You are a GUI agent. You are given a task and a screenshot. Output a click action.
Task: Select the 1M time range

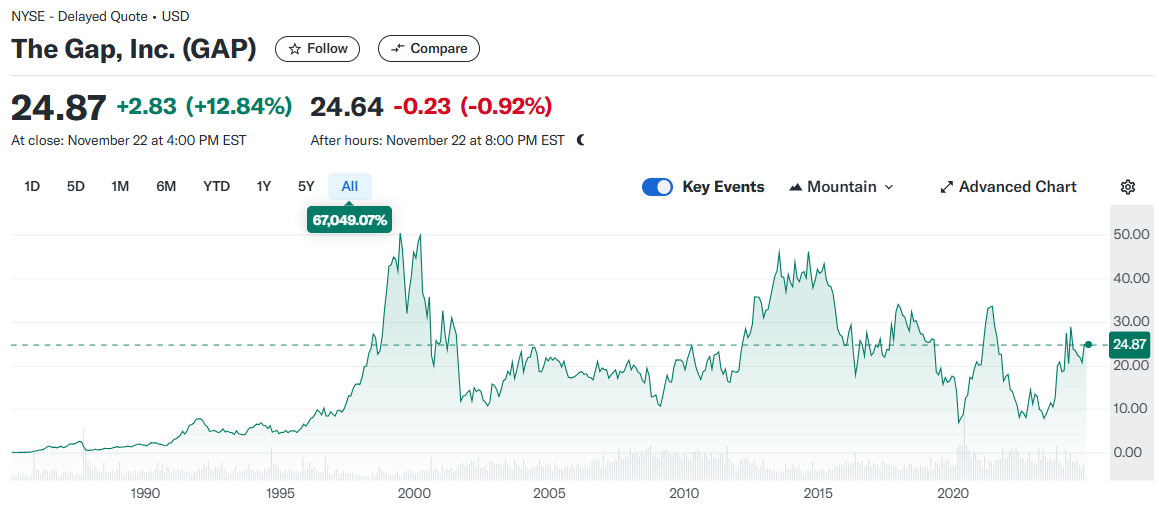click(x=120, y=186)
